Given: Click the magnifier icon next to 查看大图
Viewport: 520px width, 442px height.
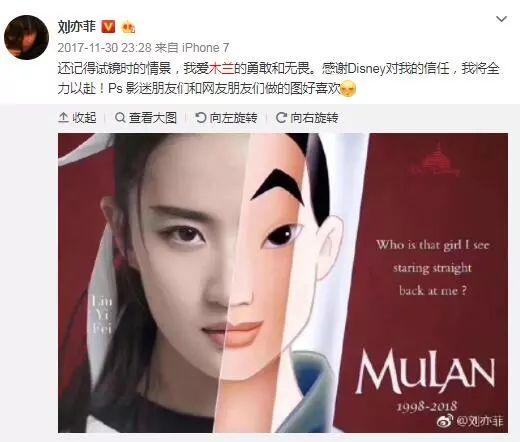Looking at the screenshot, I should point(120,118).
